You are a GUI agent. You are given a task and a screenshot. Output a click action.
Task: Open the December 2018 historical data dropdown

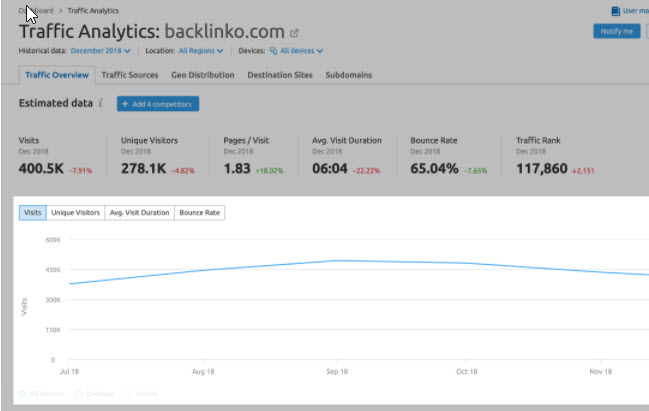point(100,51)
